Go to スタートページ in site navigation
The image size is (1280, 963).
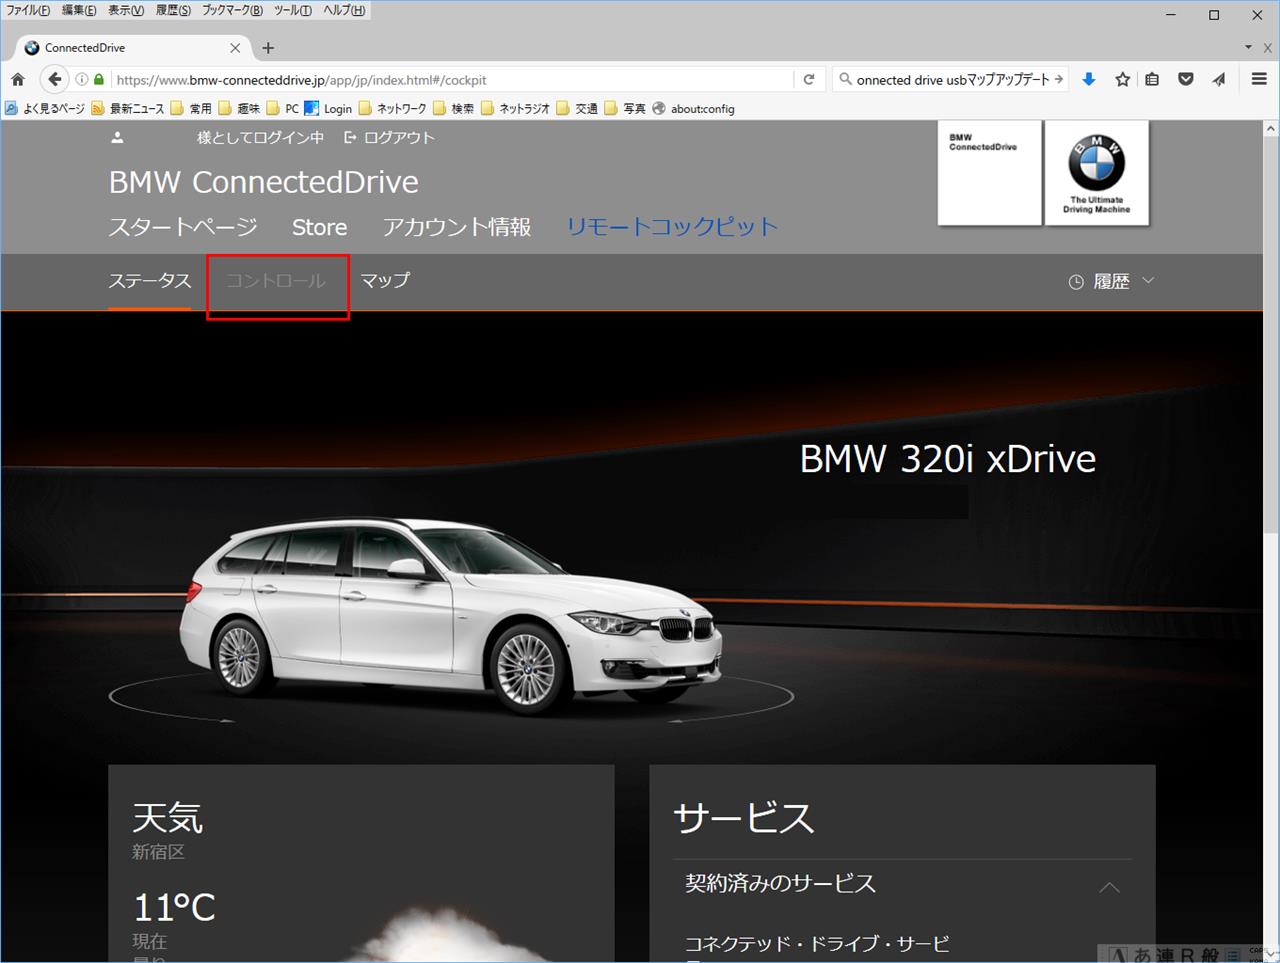[x=183, y=227]
